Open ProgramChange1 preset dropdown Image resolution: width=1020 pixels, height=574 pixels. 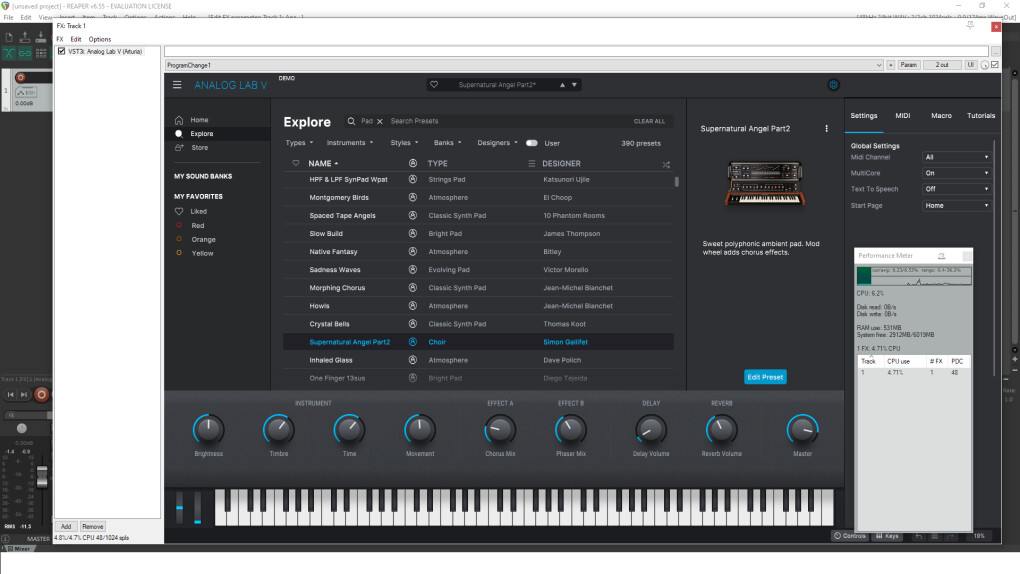tap(524, 65)
